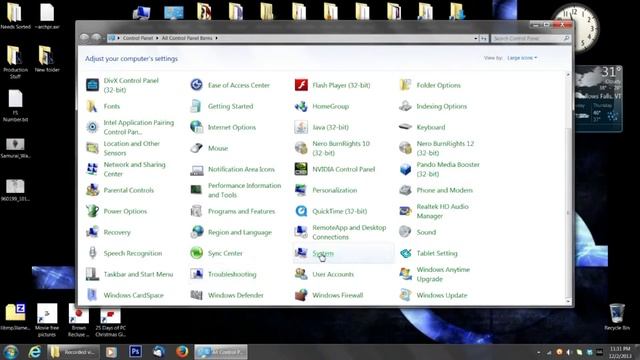Open the Fonts icon
Image resolution: width=640 pixels, height=360 pixels.
coord(92,106)
